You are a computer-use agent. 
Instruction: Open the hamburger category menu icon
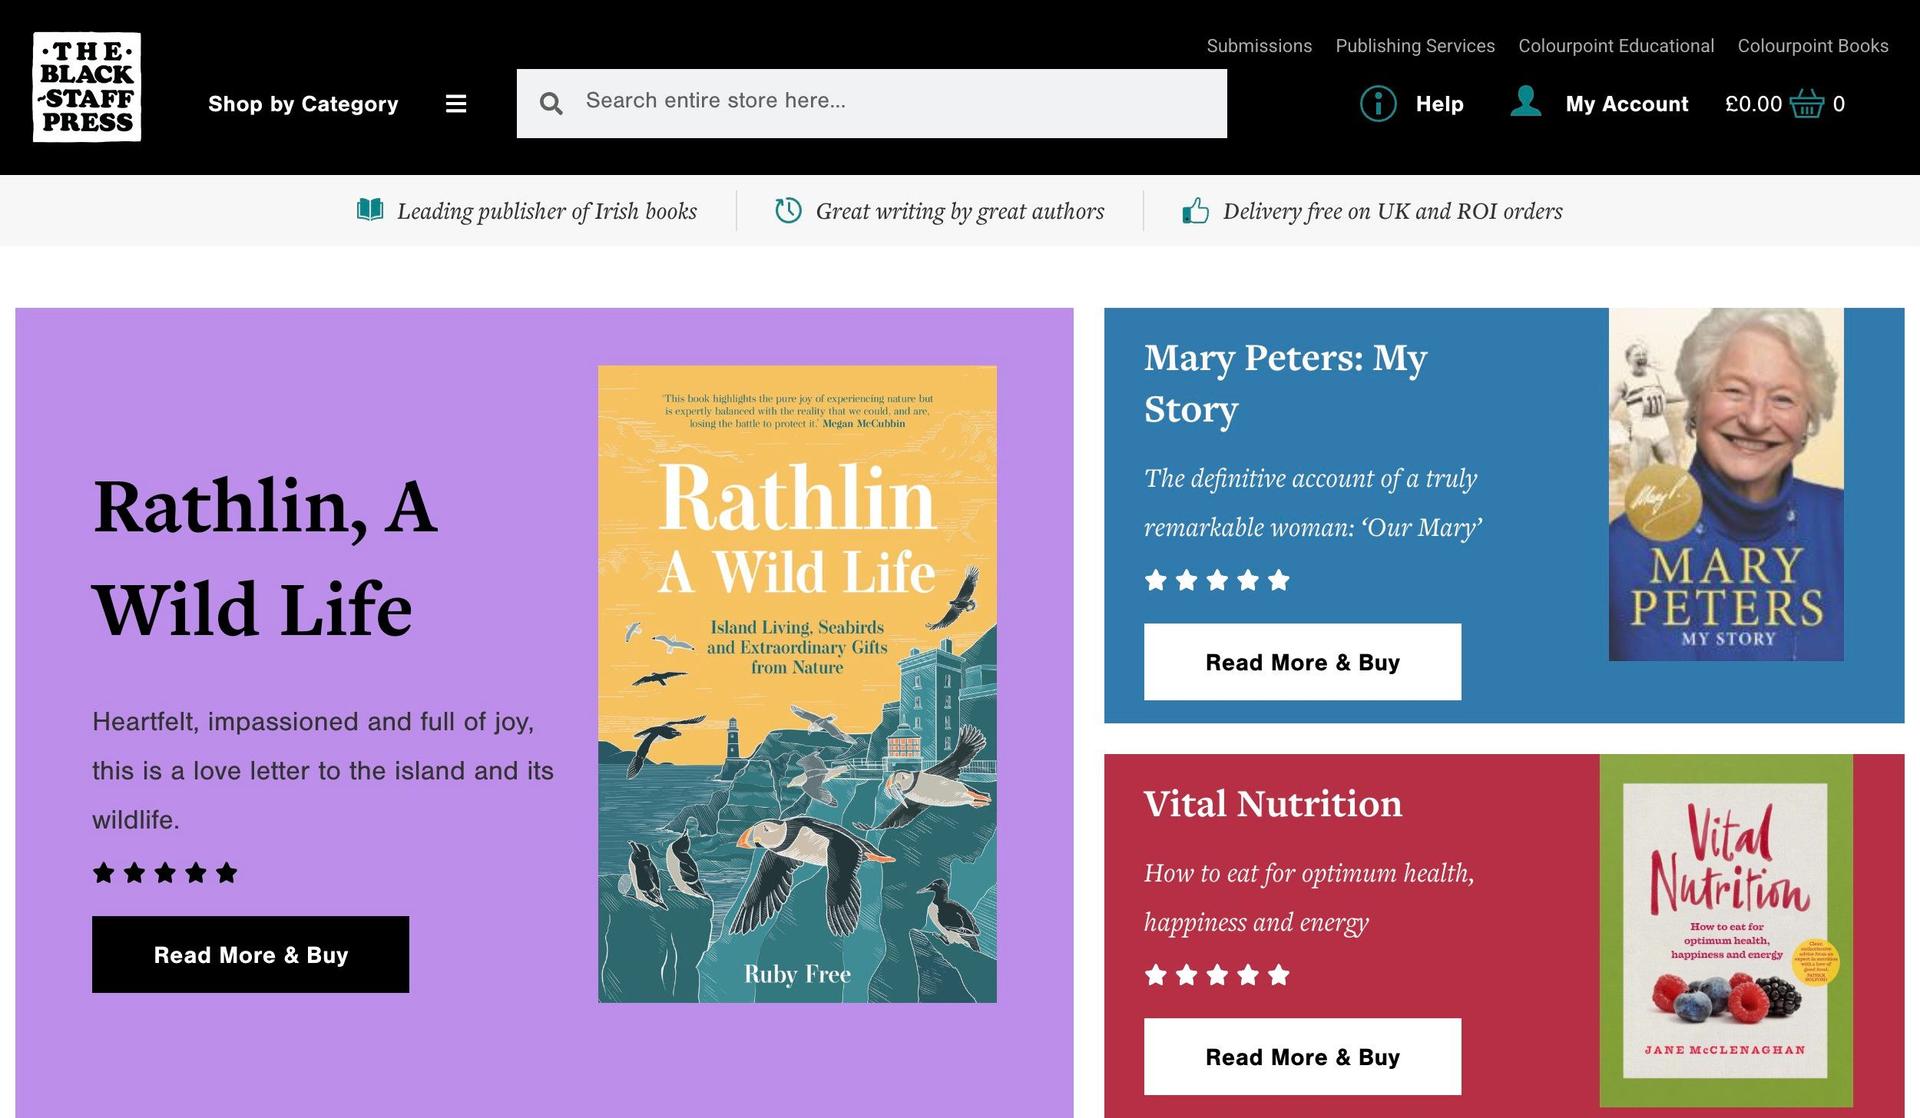(x=456, y=104)
